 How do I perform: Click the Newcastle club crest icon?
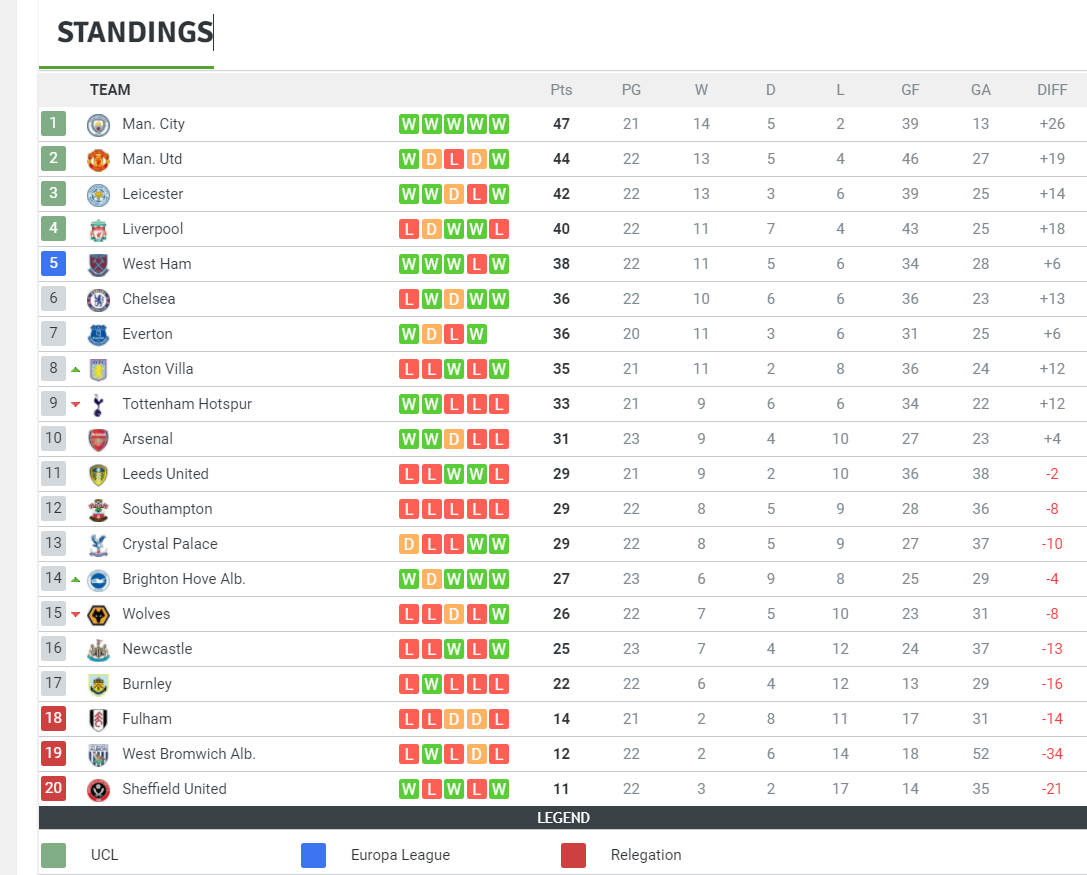point(98,649)
